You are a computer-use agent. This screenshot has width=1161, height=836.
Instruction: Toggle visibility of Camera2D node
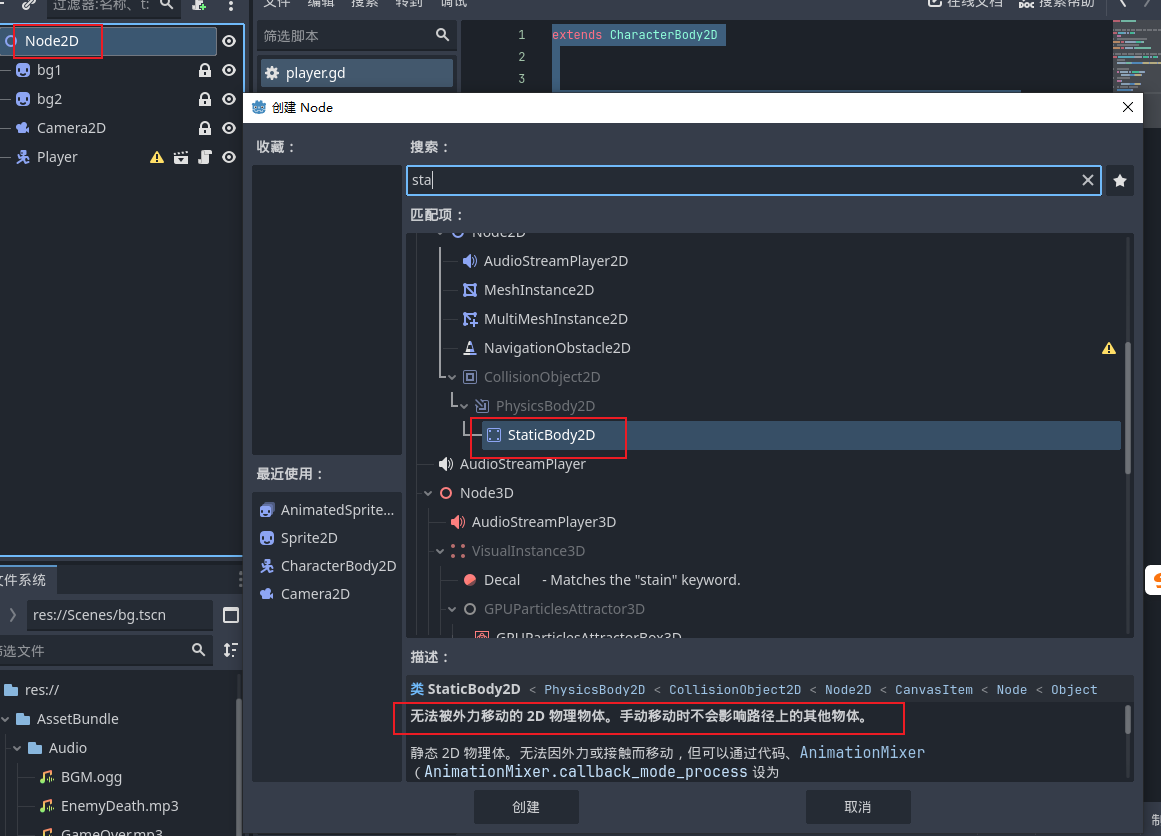[x=229, y=128]
